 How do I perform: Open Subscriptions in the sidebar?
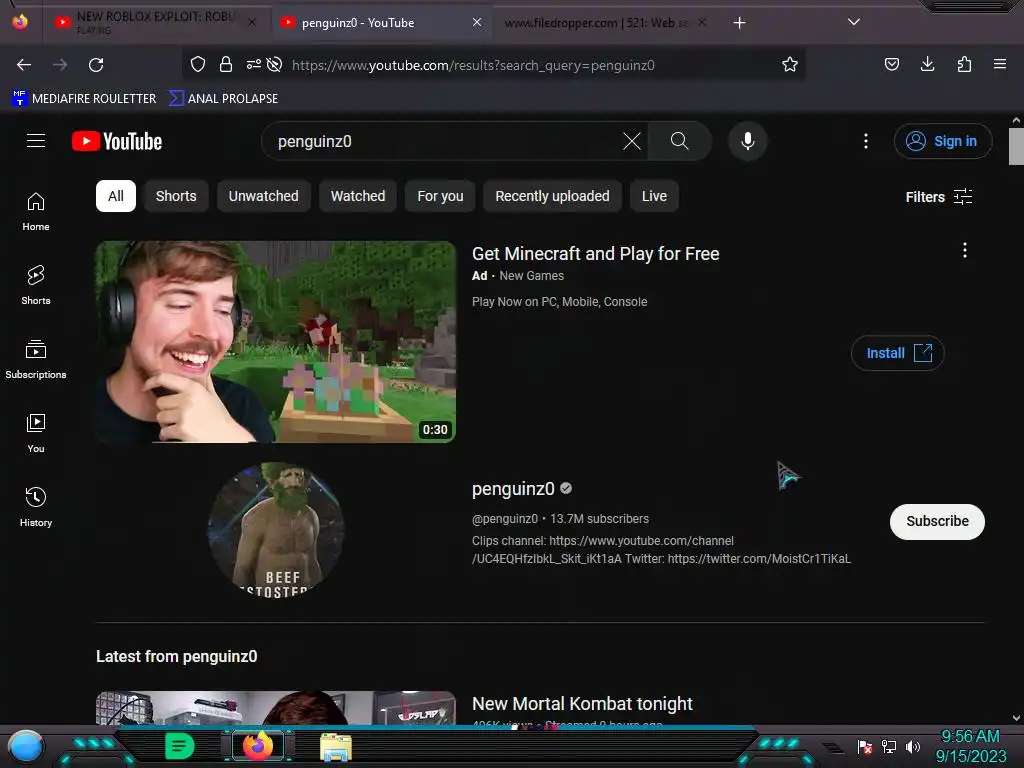pyautogui.click(x=36, y=360)
